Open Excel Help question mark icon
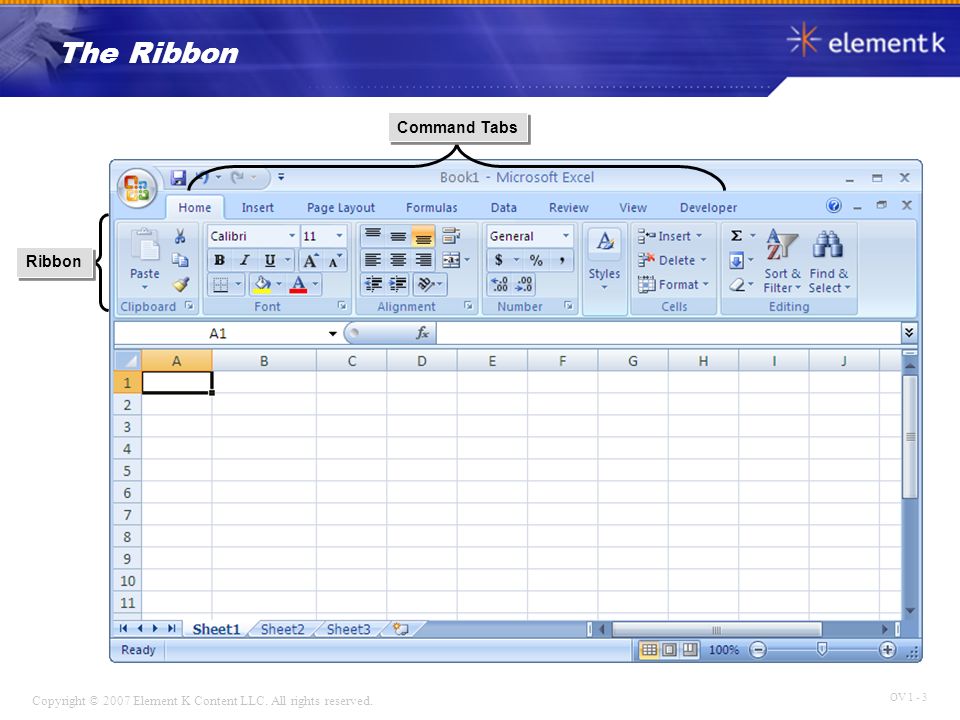960x720 pixels. click(834, 206)
